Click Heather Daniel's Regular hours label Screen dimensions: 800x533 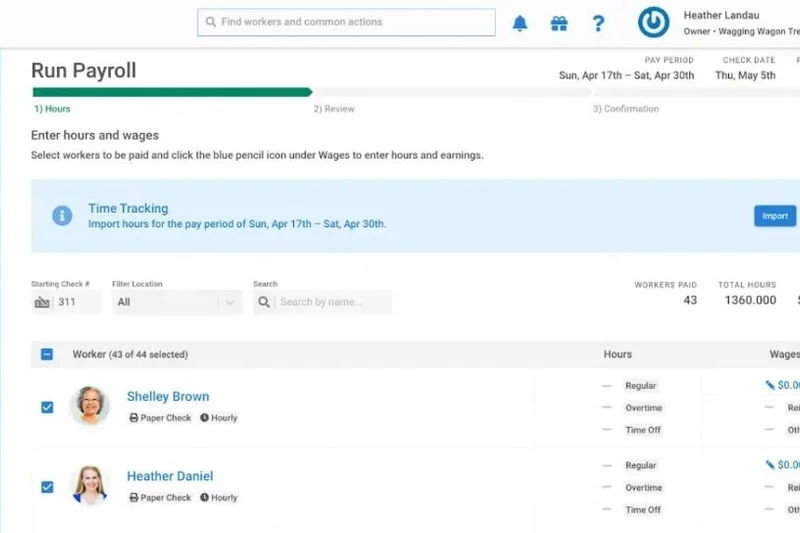click(640, 465)
